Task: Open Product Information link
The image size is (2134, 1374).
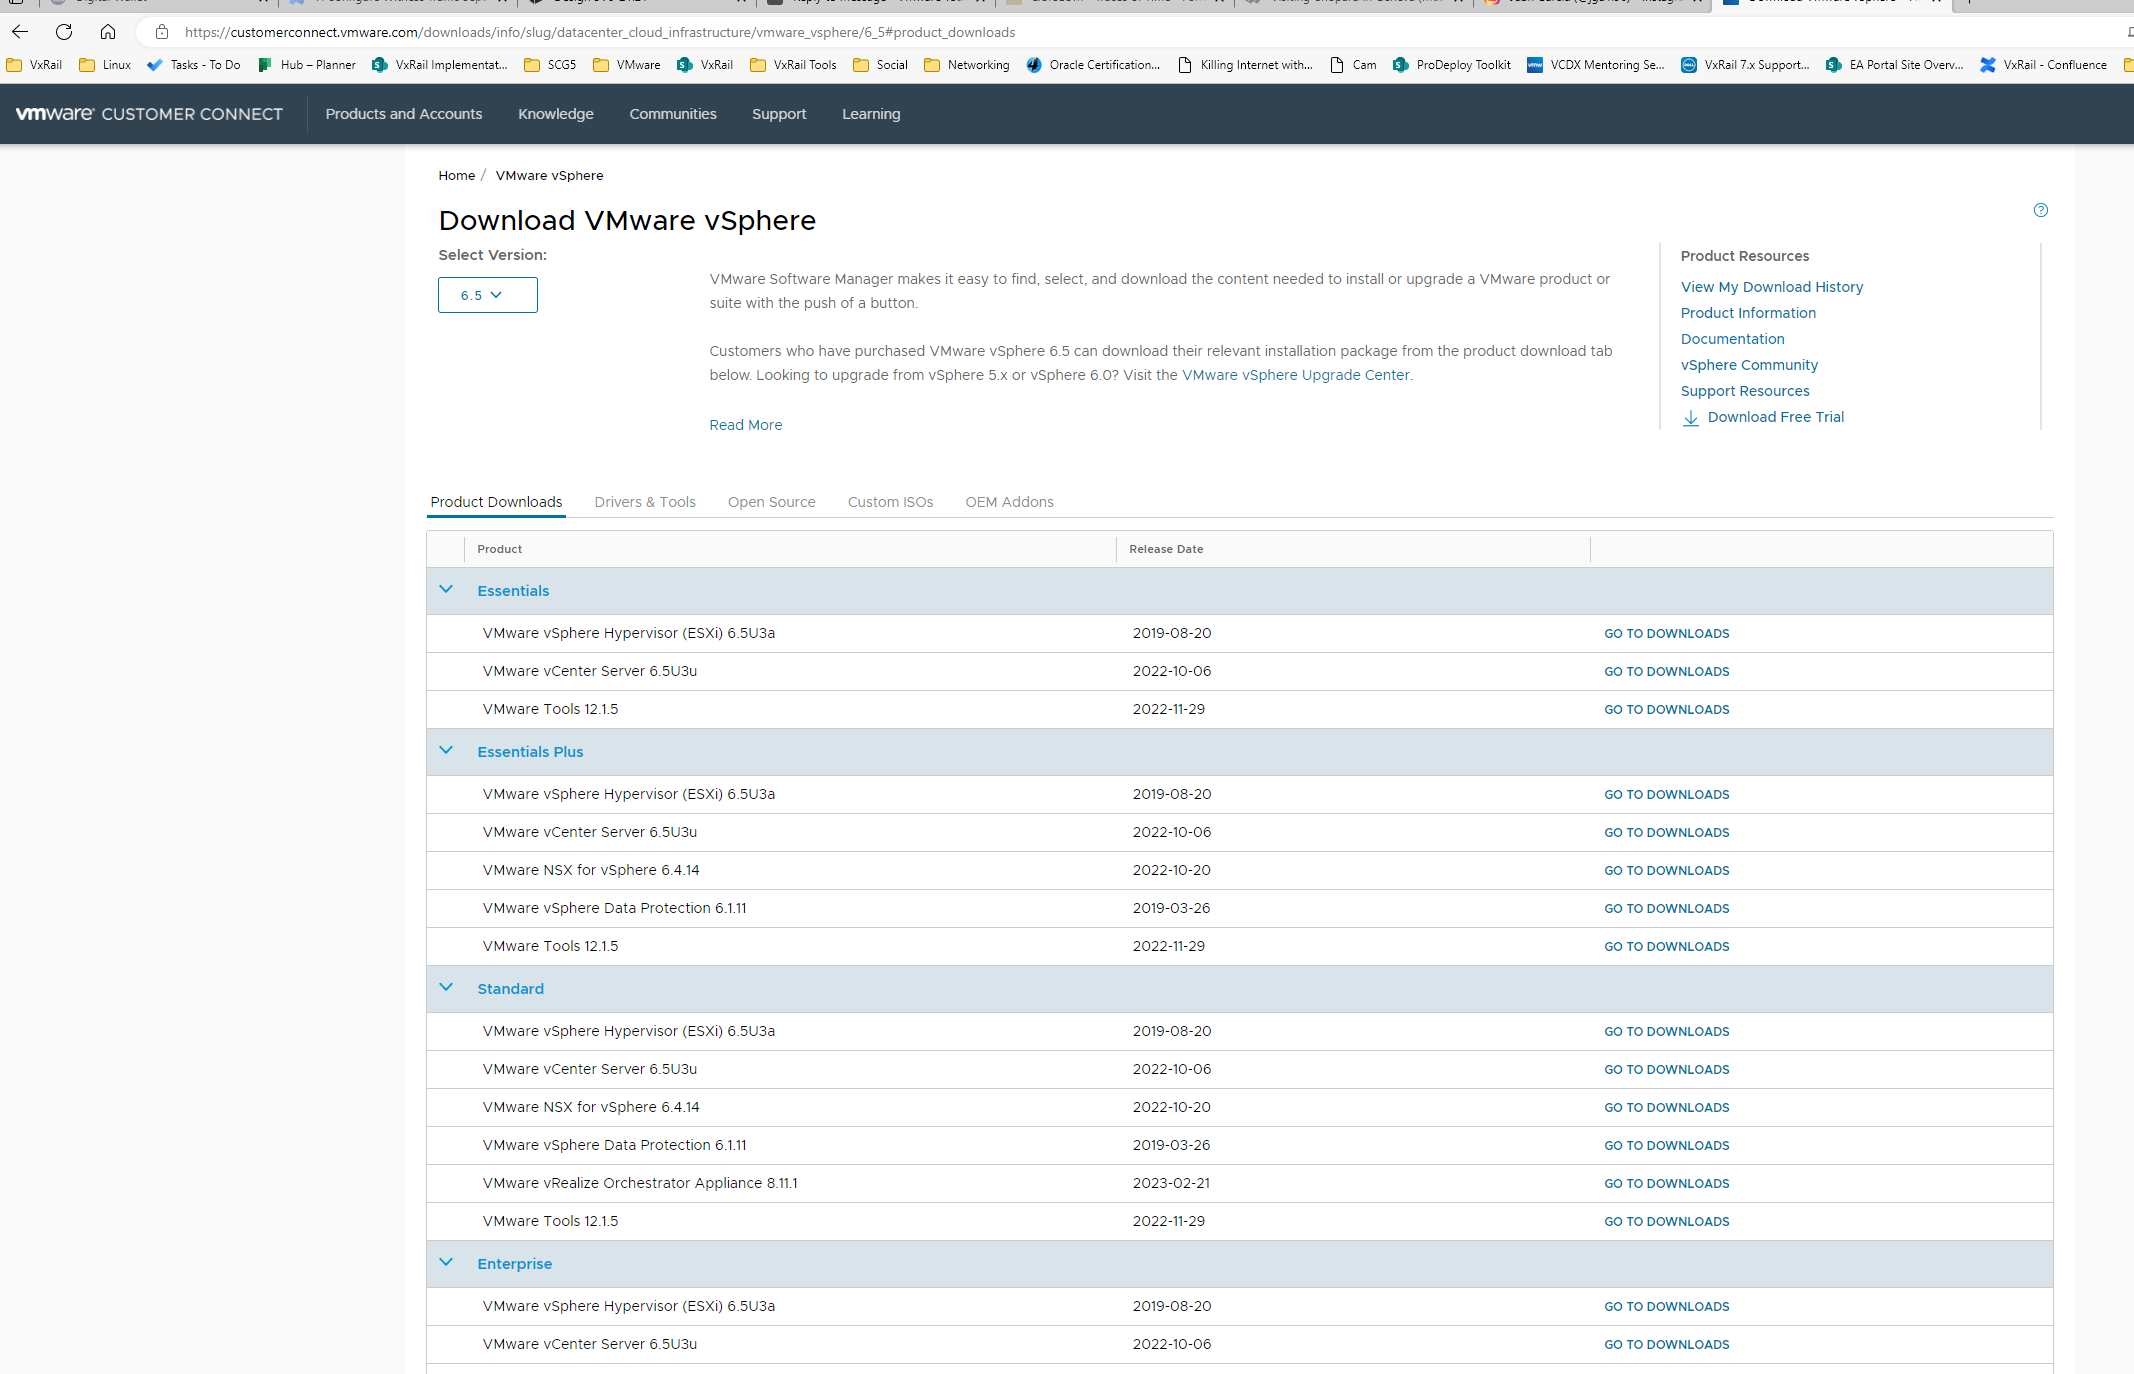Action: coord(1748,313)
